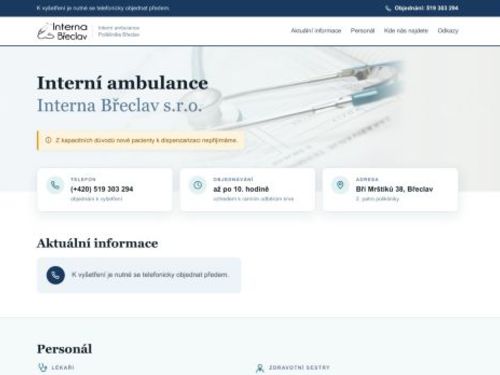Viewport: 500px width, 375px height.
Task: Click the nurse icon beside Zdravotní sestry
Action: pyautogui.click(x=260, y=368)
